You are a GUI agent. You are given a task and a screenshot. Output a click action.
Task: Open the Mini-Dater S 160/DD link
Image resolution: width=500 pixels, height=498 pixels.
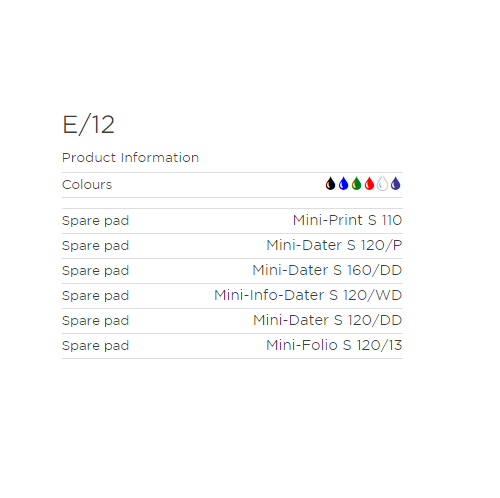coord(327,270)
